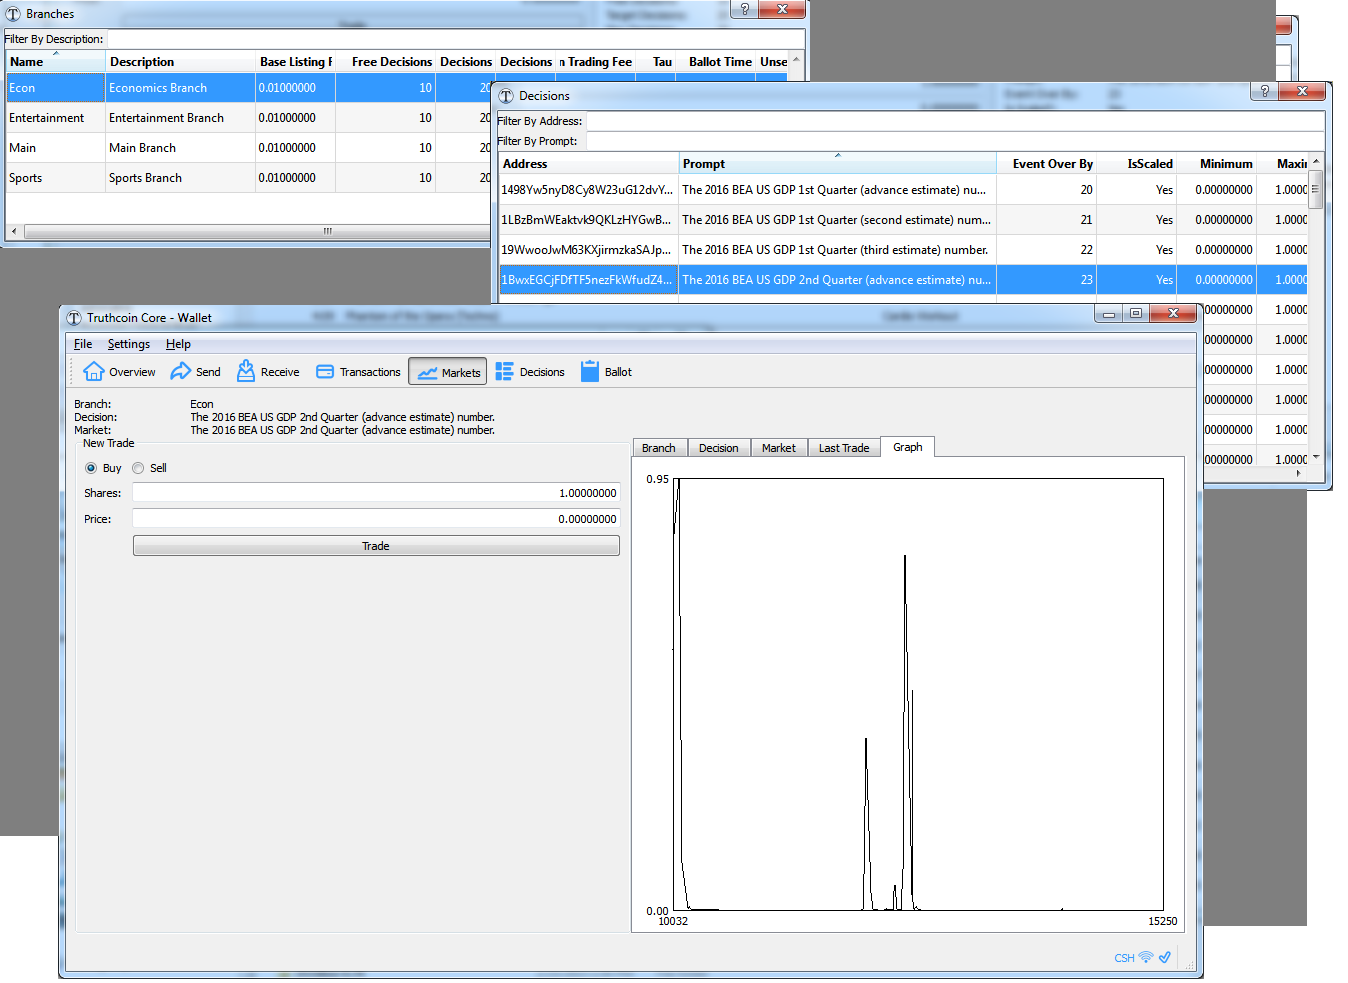Sort Decisions by Prompt column header

click(838, 164)
